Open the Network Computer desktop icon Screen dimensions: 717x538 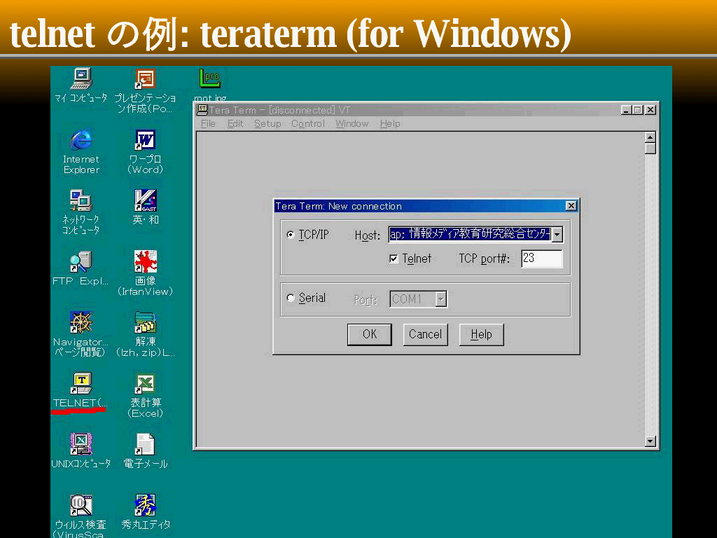[x=81, y=200]
